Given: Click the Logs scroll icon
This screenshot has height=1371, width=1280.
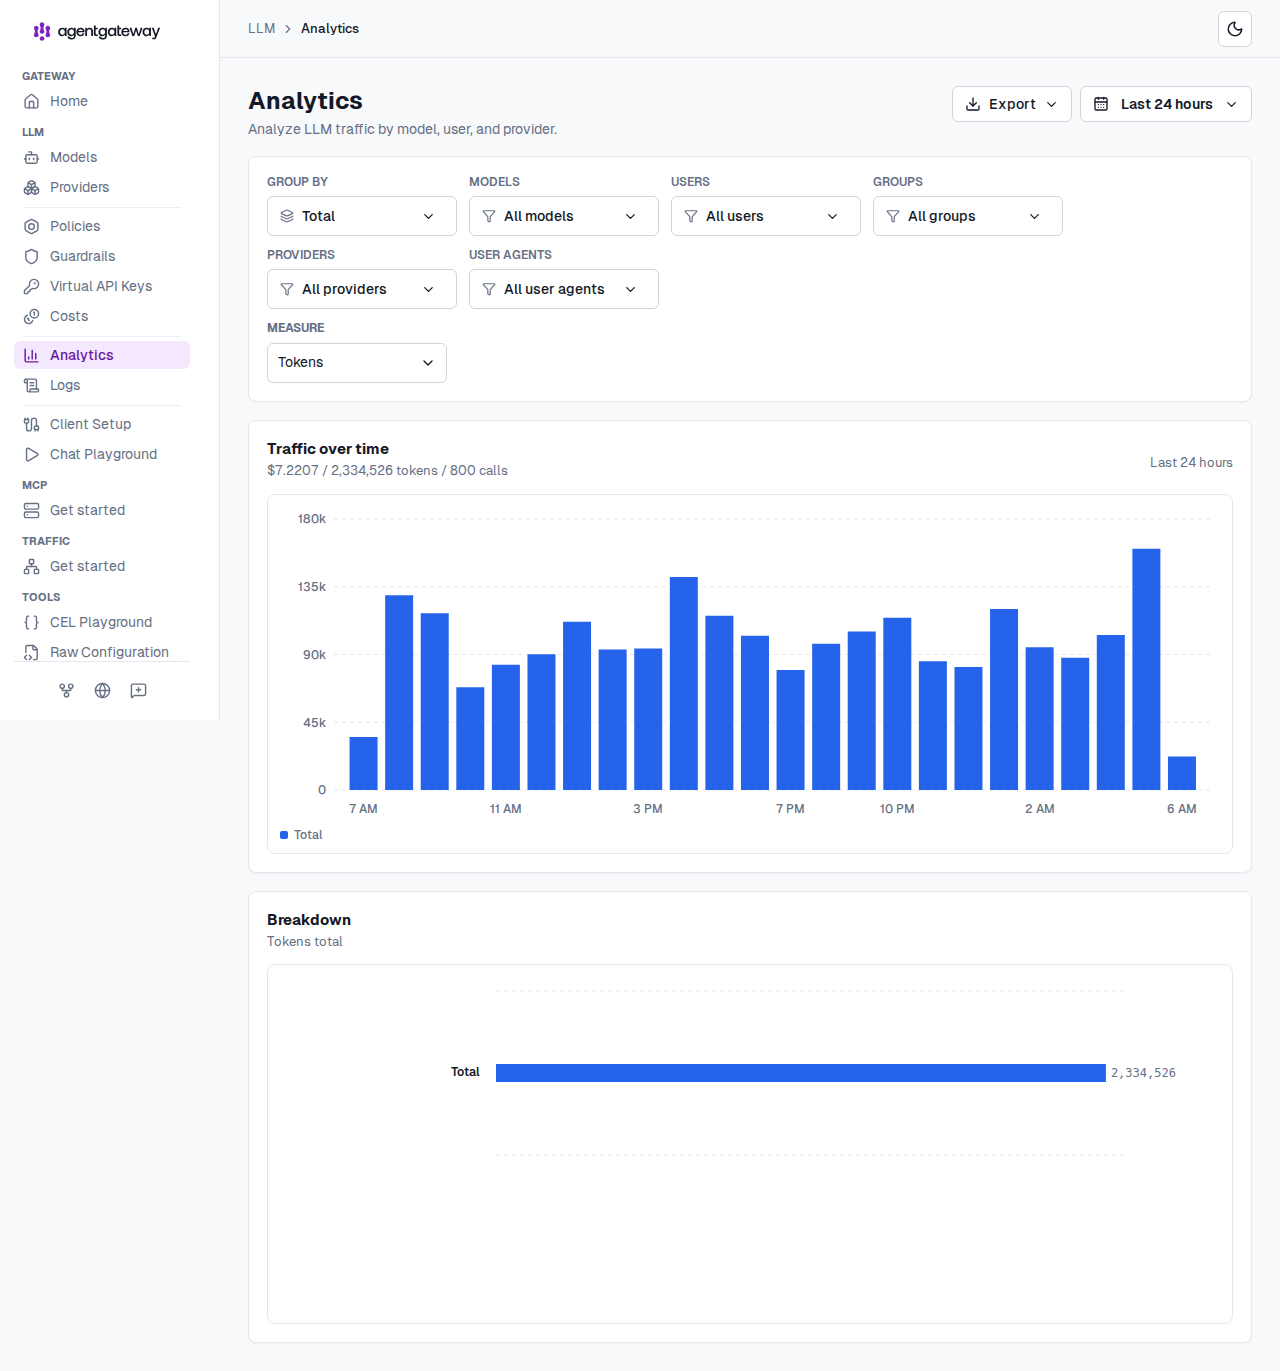Looking at the screenshot, I should [32, 385].
